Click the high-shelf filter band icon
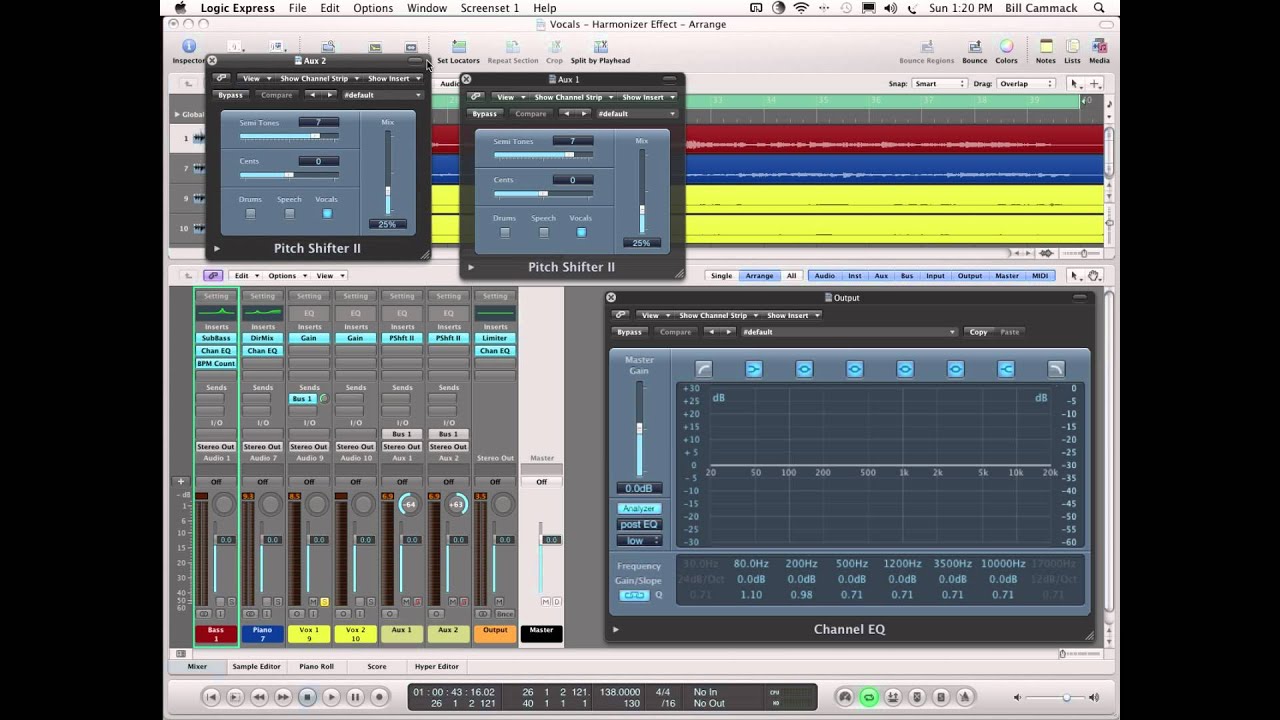 pyautogui.click(x=1006, y=369)
